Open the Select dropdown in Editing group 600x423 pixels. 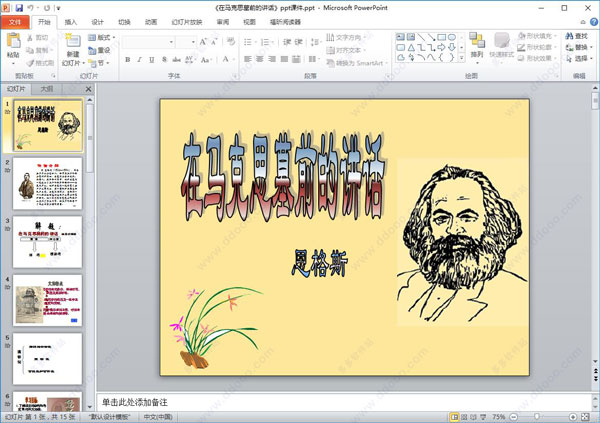pyautogui.click(x=579, y=59)
